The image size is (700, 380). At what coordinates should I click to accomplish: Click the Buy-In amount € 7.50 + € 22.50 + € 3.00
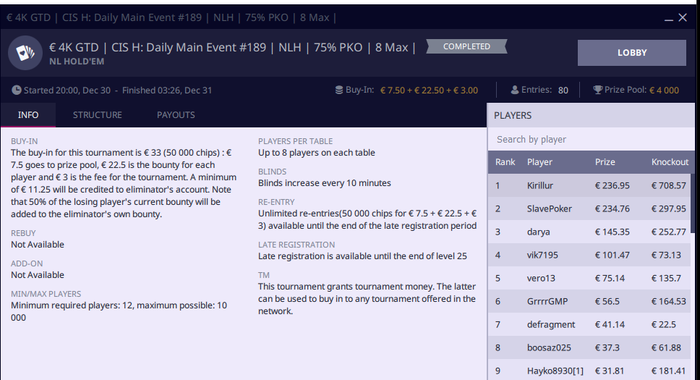pos(429,90)
